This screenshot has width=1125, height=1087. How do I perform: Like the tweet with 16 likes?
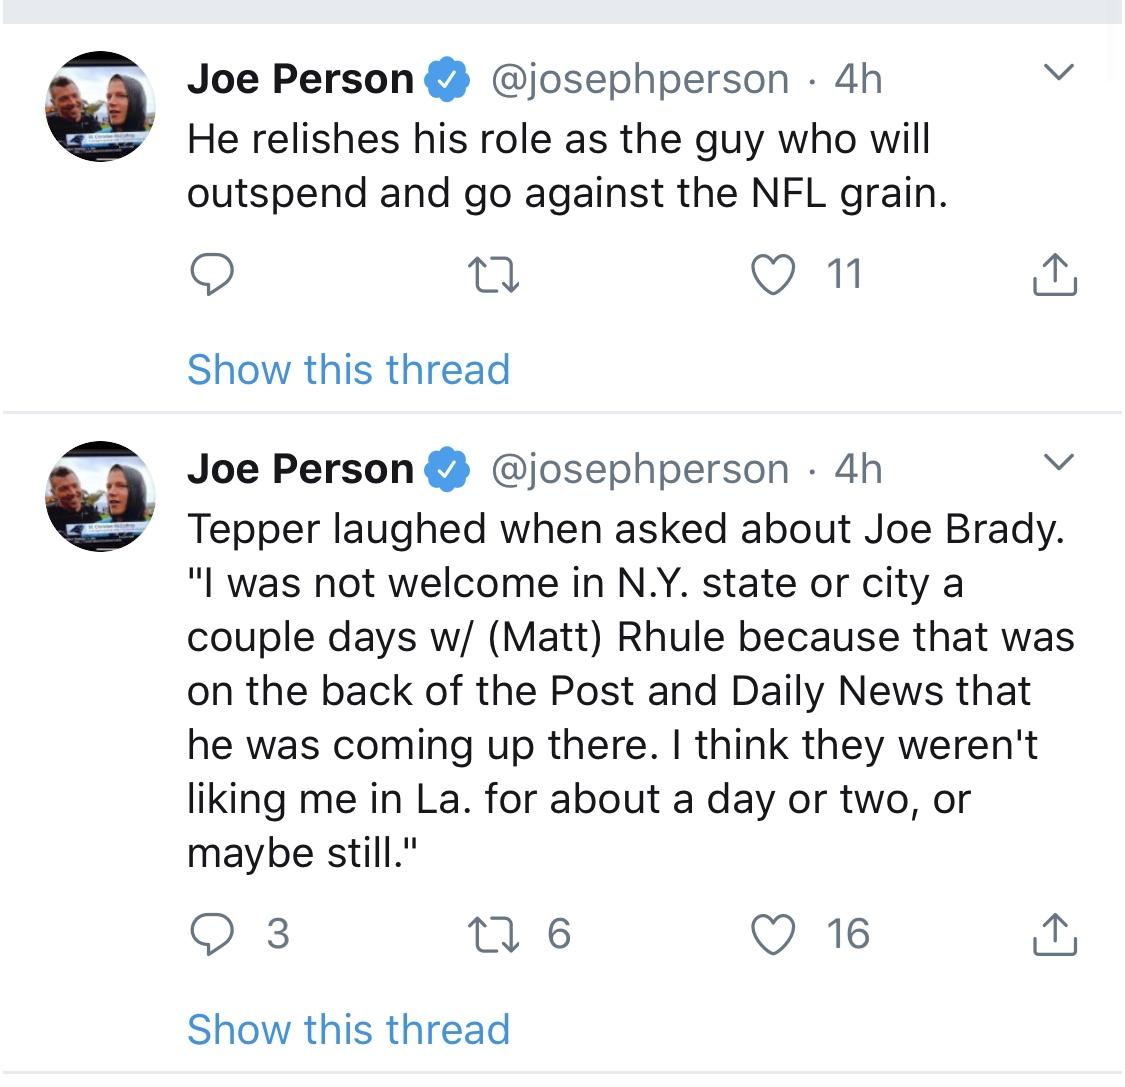(772, 934)
